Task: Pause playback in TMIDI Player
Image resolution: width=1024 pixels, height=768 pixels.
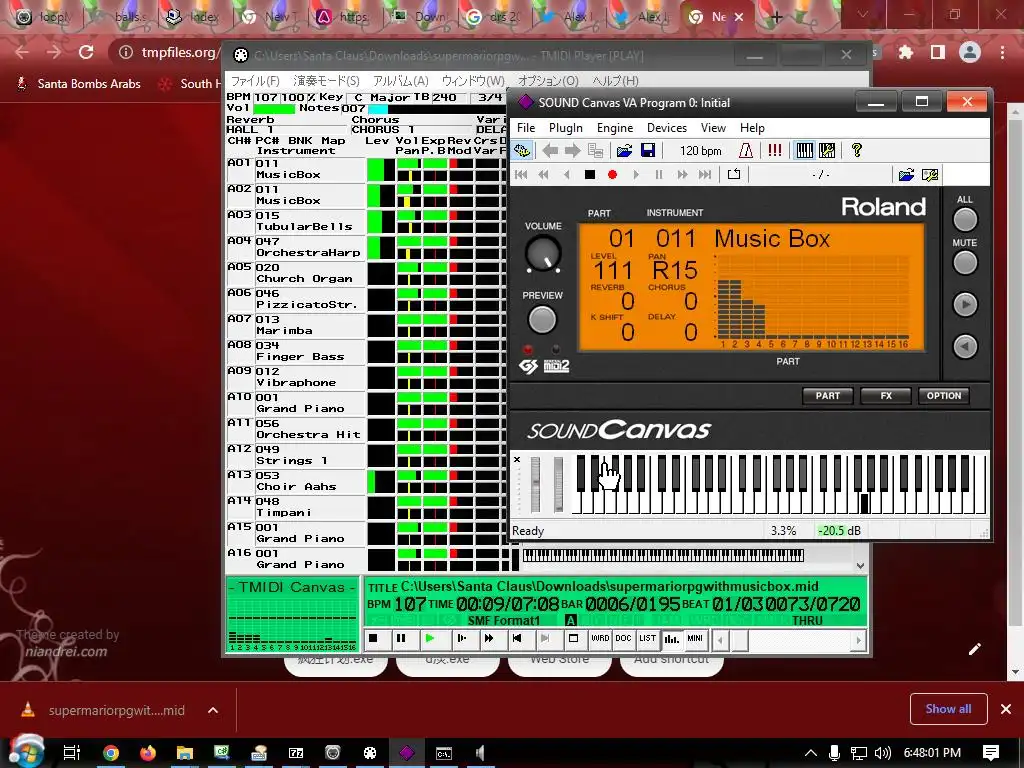Action: (x=401, y=638)
